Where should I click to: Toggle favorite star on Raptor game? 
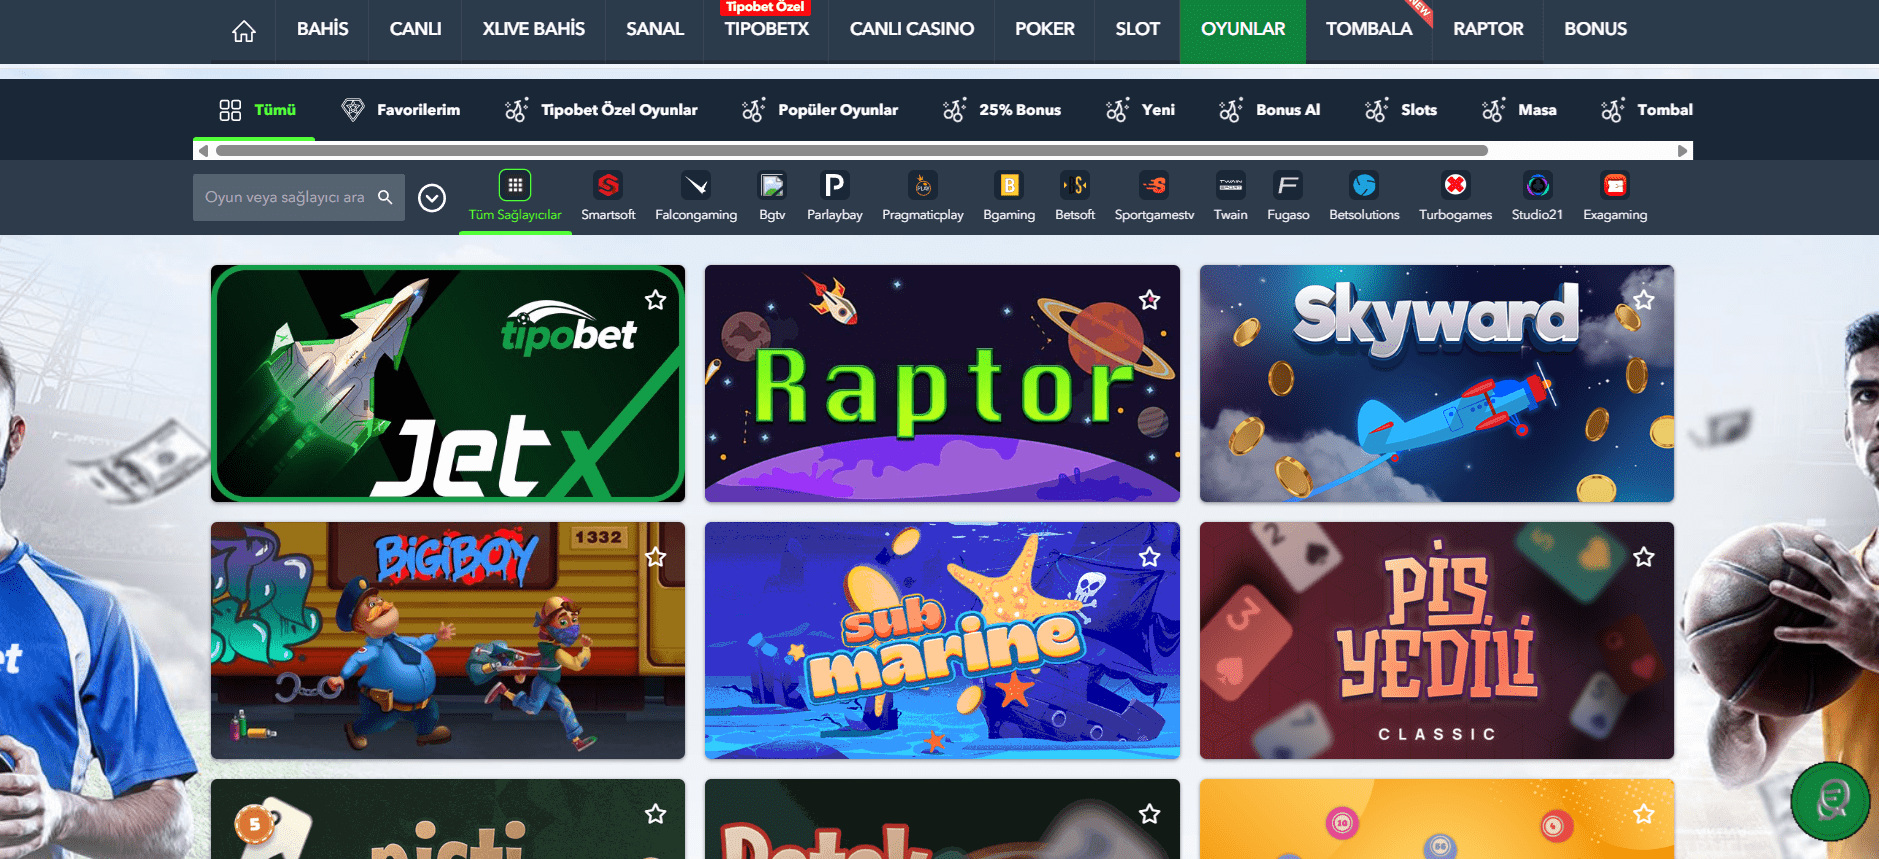click(1149, 300)
